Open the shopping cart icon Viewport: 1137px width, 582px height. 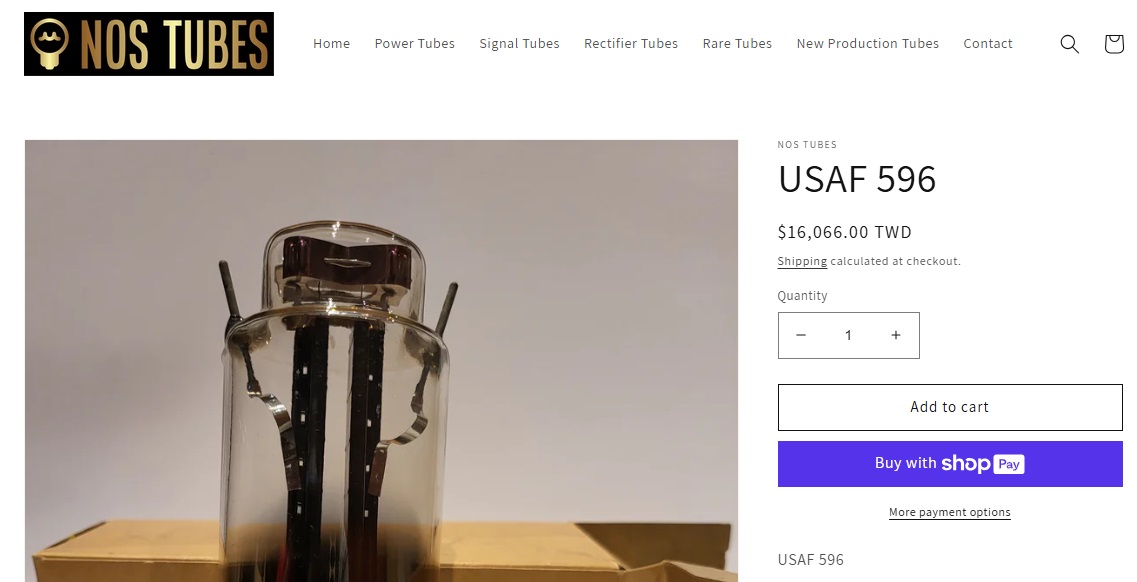tap(1114, 44)
